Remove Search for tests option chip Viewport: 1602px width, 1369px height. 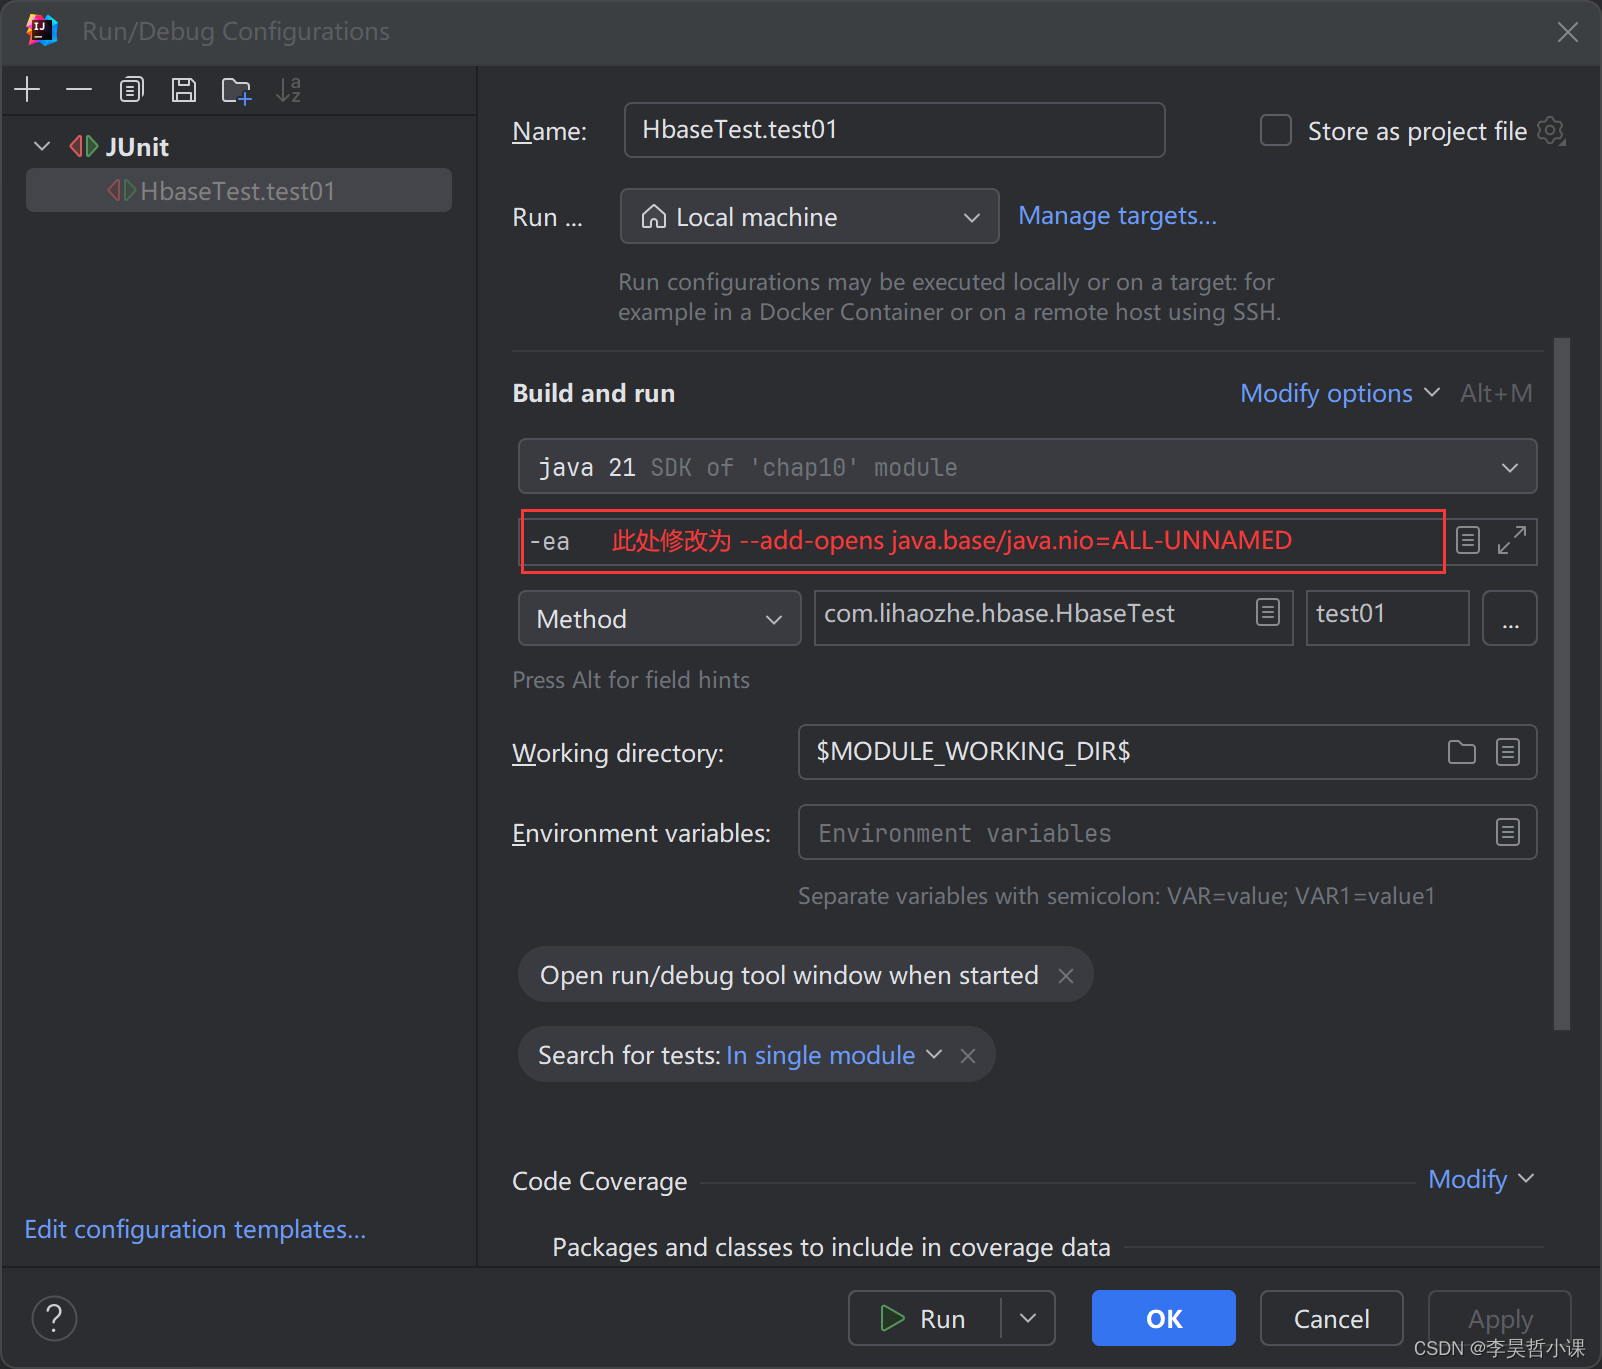click(x=968, y=1056)
